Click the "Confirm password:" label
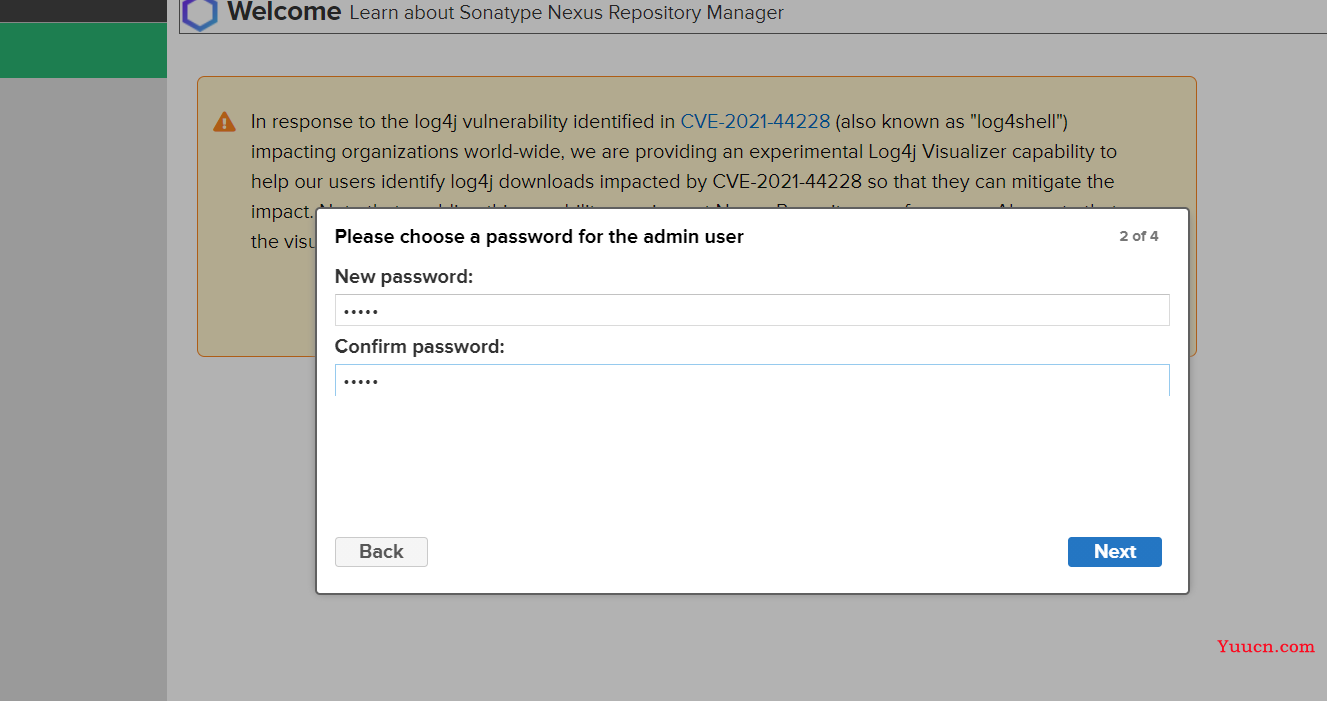Image resolution: width=1327 pixels, height=701 pixels. pyautogui.click(x=420, y=347)
